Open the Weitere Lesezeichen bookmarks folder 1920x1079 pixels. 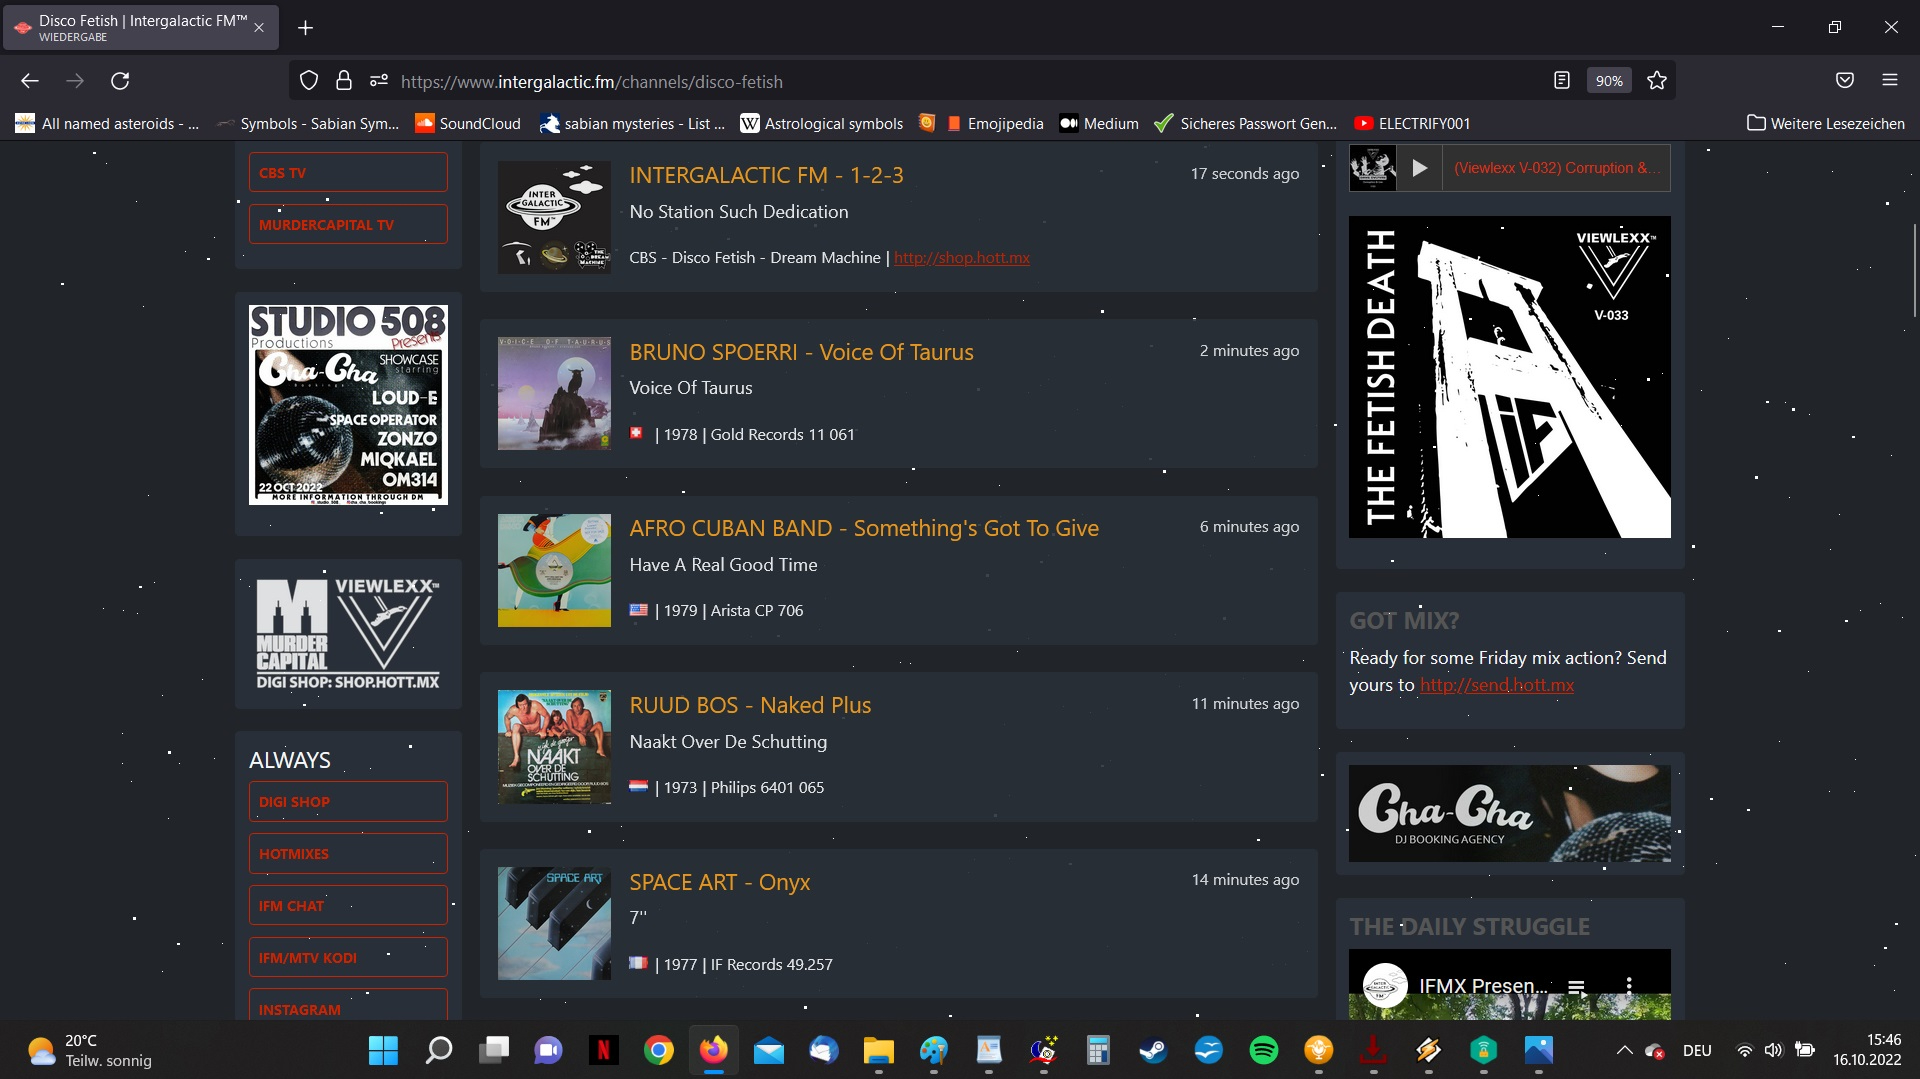point(1825,123)
